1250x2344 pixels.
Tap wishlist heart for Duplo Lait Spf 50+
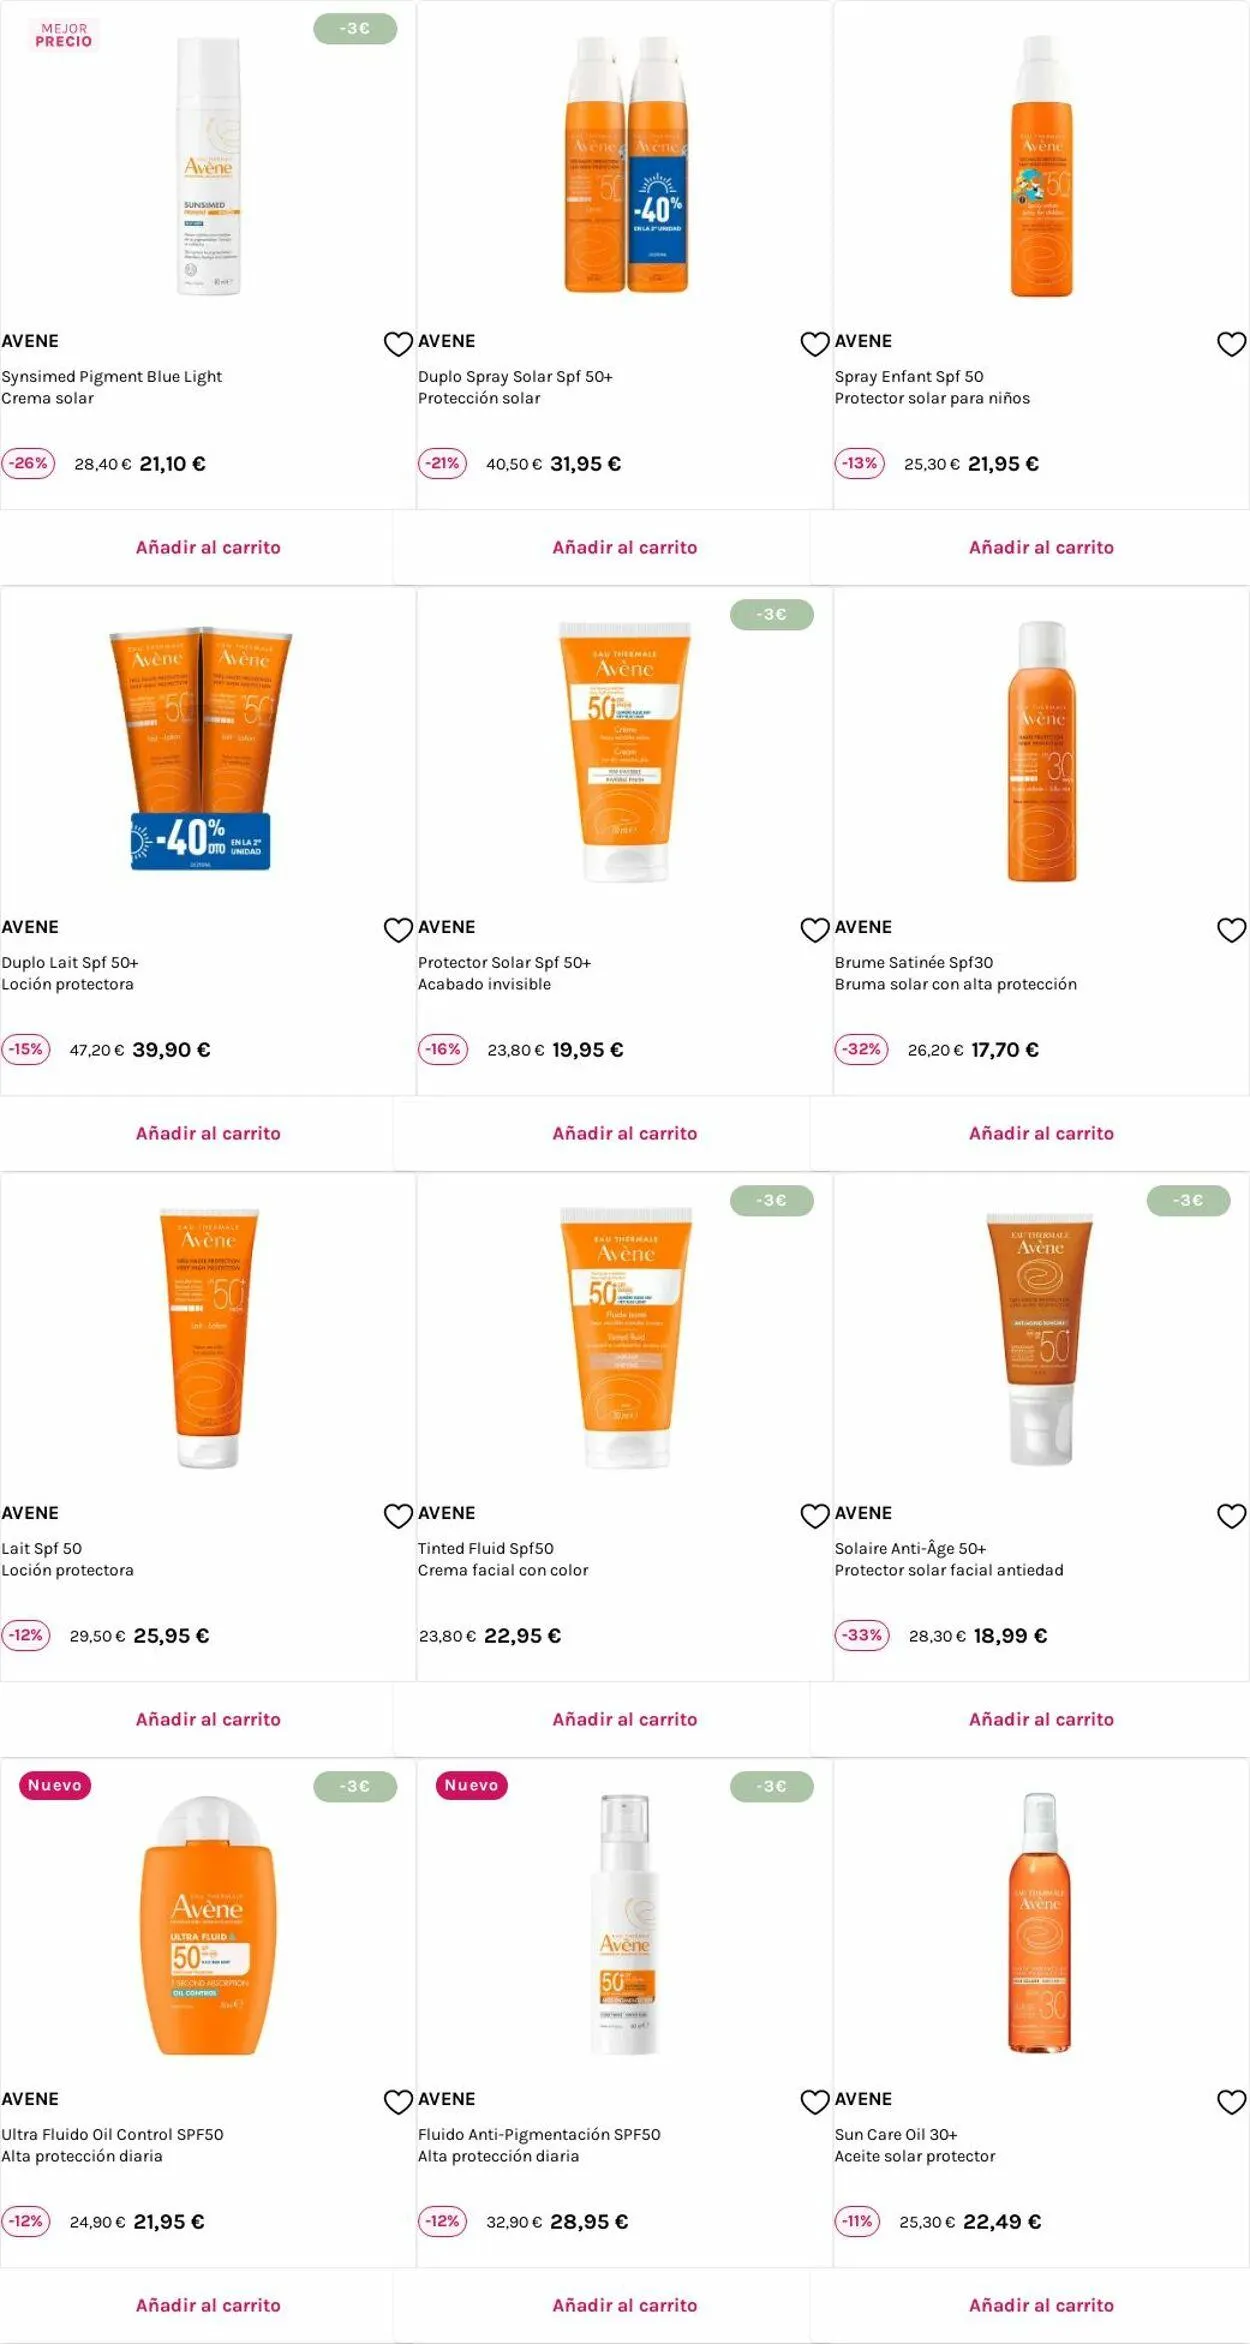coord(398,930)
